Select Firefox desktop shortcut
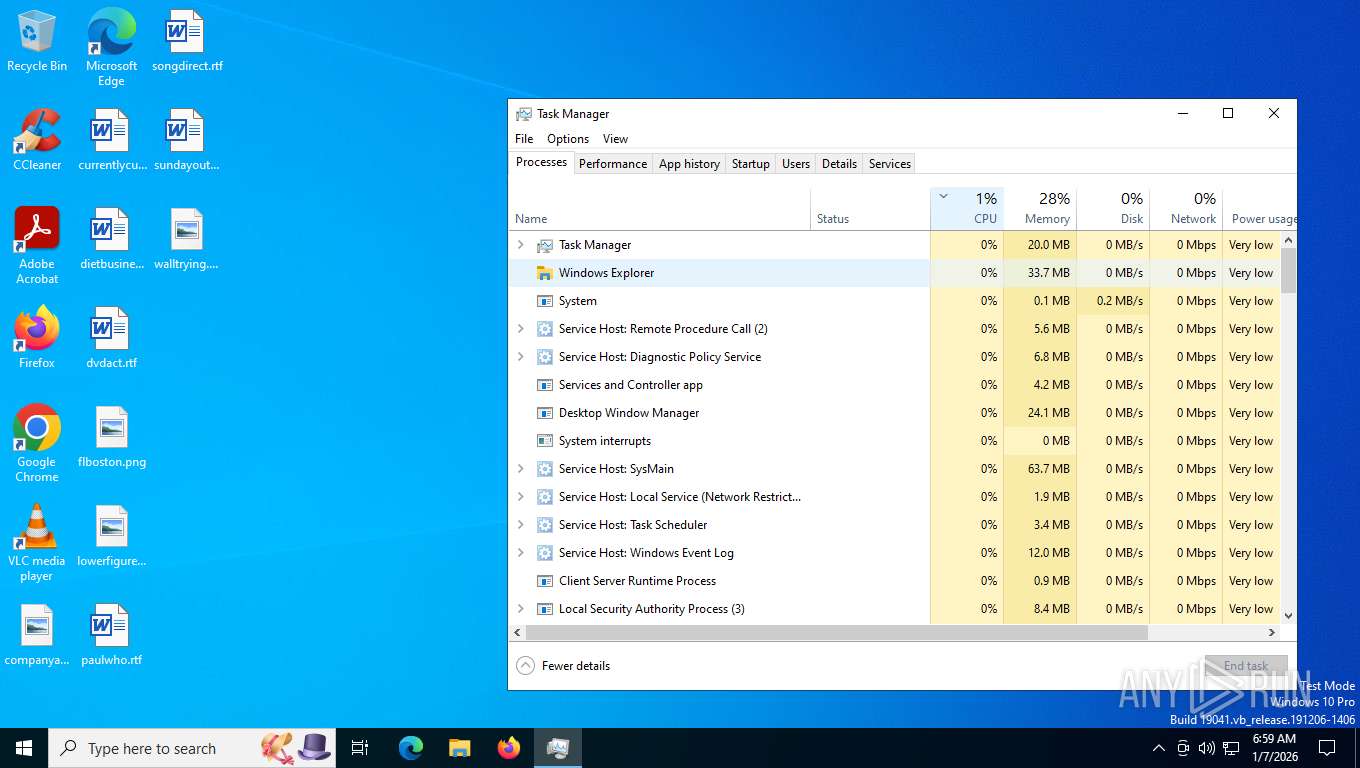This screenshot has width=1360, height=768. (x=37, y=338)
